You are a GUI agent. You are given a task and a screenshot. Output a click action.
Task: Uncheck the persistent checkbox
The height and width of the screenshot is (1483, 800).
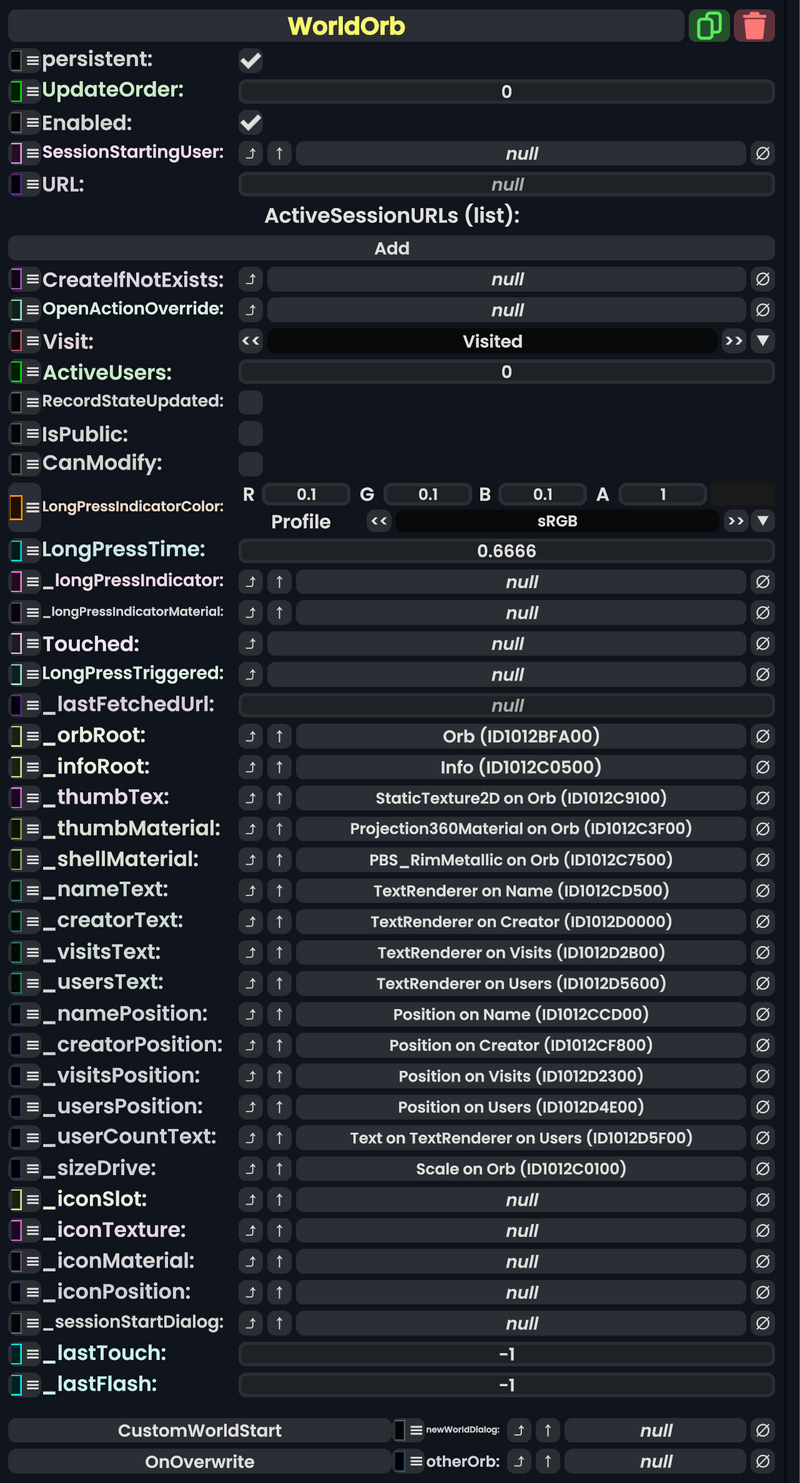(x=250, y=60)
